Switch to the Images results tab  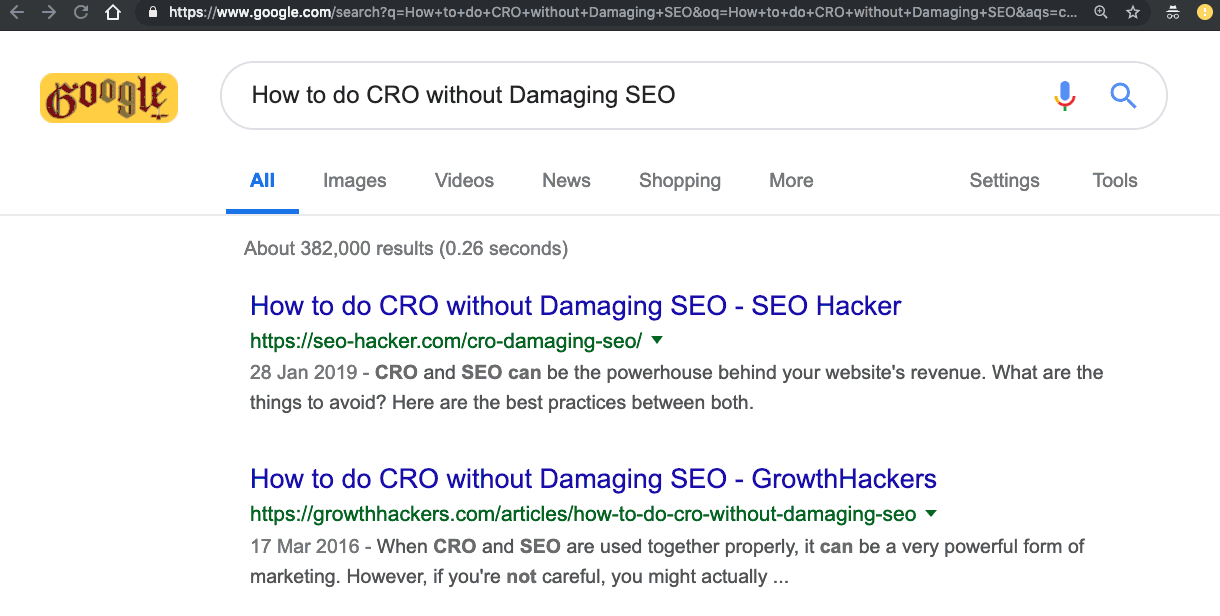[354, 180]
